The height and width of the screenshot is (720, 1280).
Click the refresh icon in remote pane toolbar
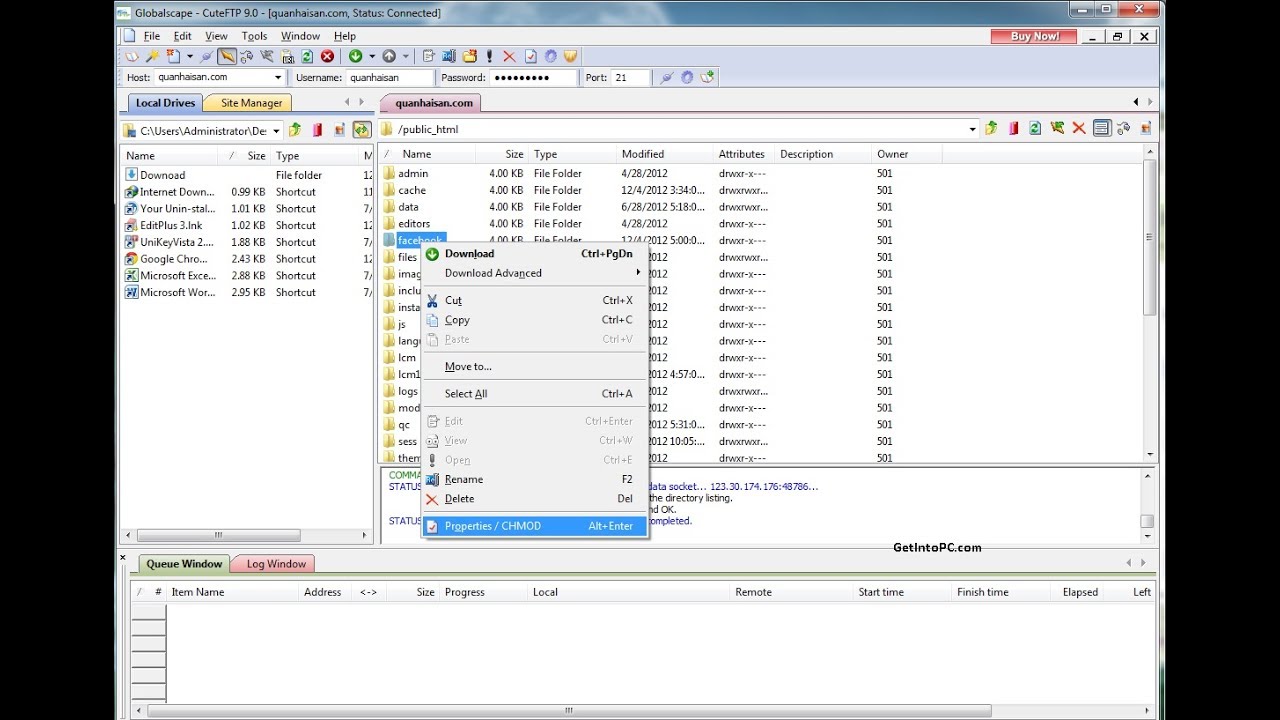point(1035,128)
